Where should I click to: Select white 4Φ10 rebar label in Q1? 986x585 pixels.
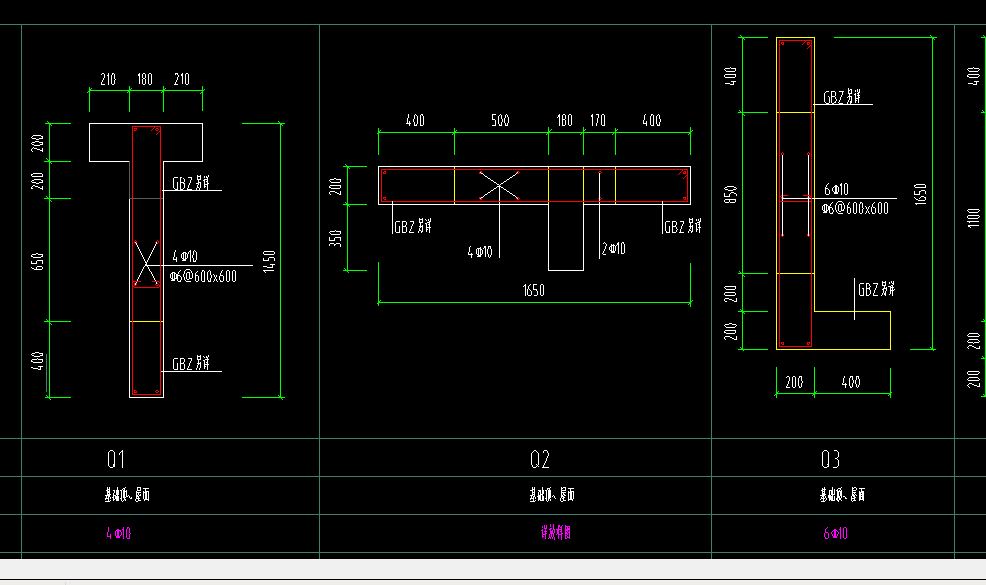coord(185,256)
